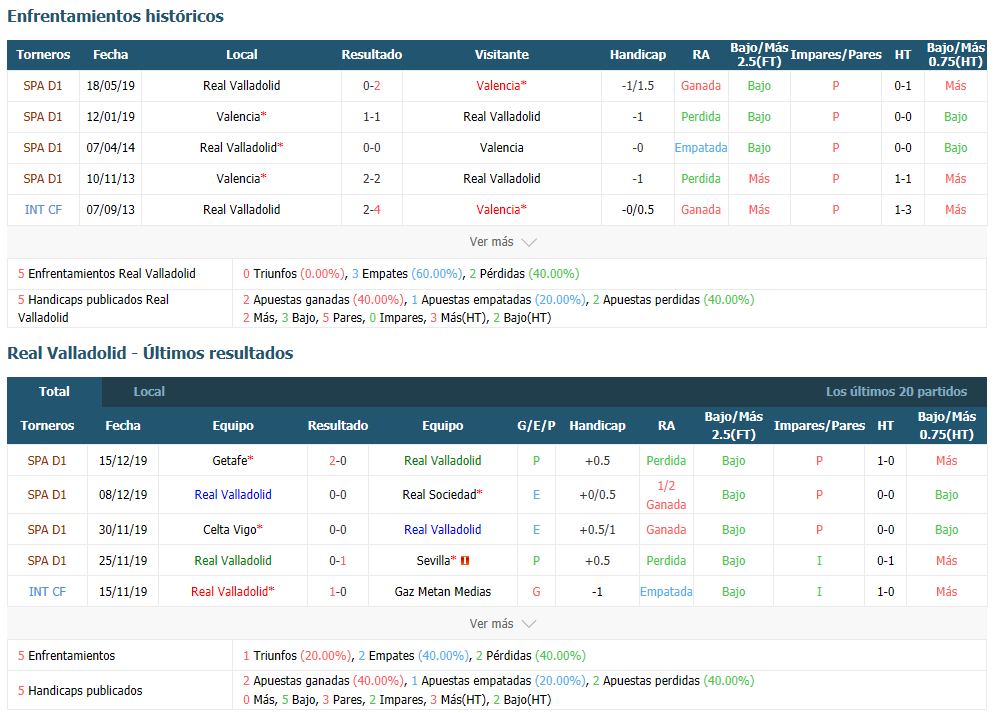994x713 pixels.
Task: Click the red card icon beside Sevilla
Action: (465, 561)
